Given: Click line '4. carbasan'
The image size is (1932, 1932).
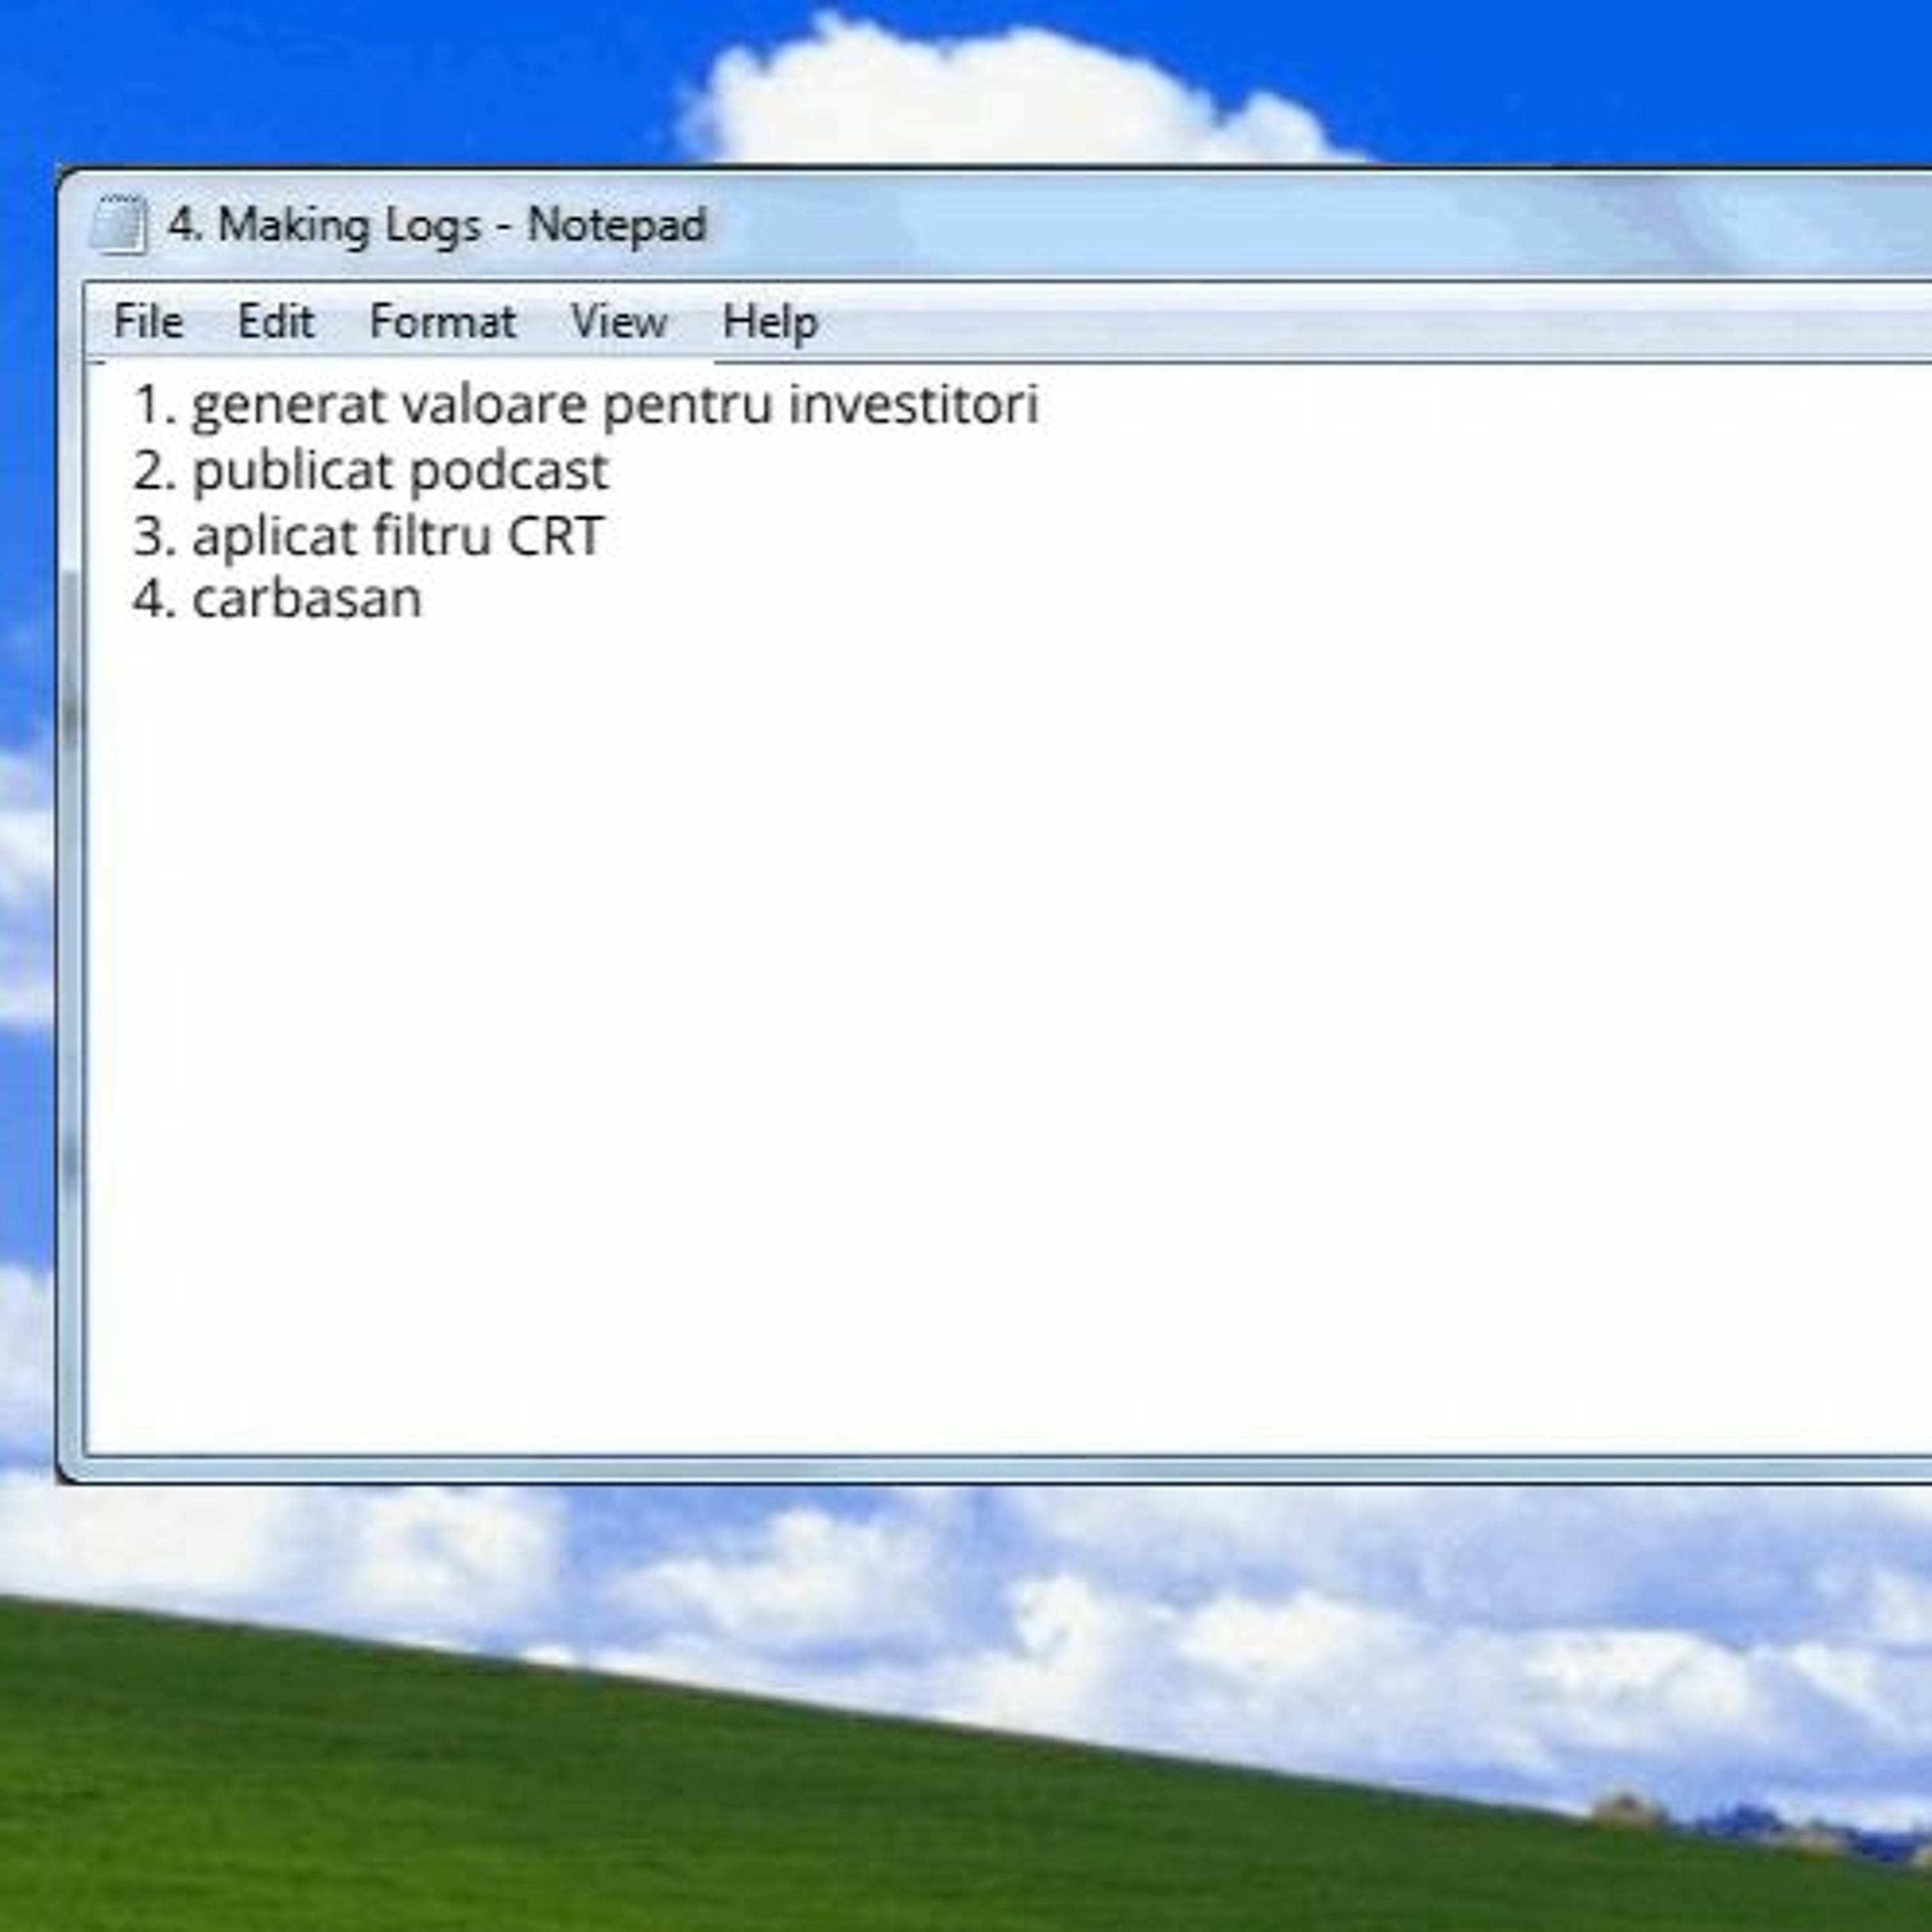Looking at the screenshot, I should click(x=277, y=600).
